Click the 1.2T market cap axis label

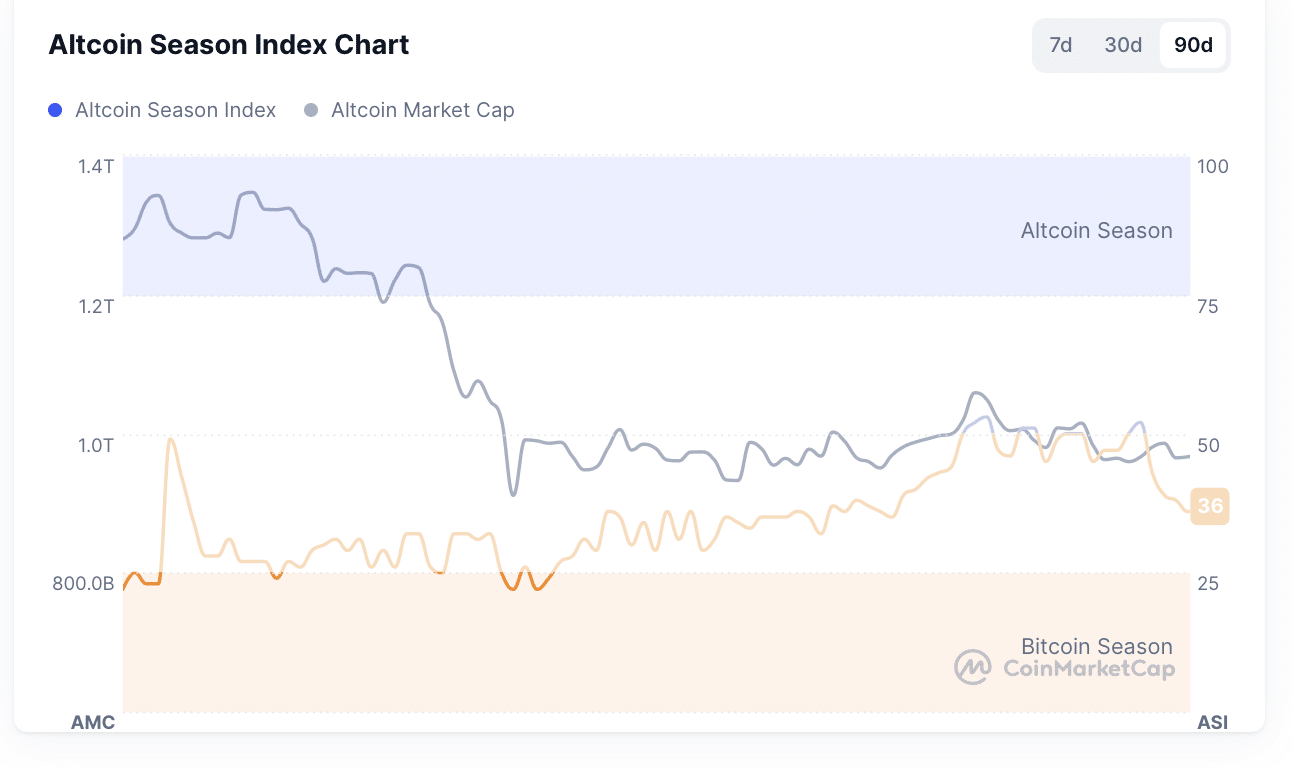pos(96,305)
